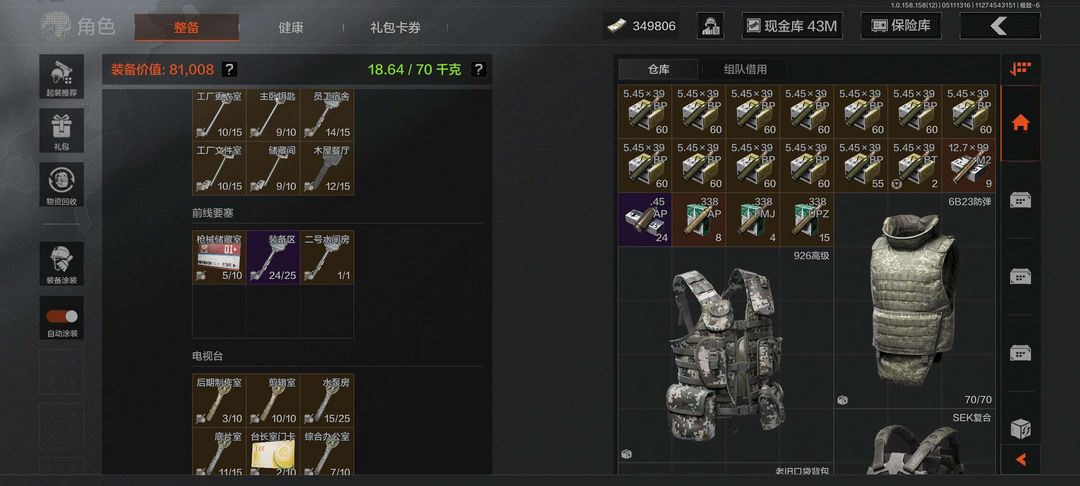Click the help icon beside weight 千克
Screen dimensions: 1080x486
pos(479,69)
